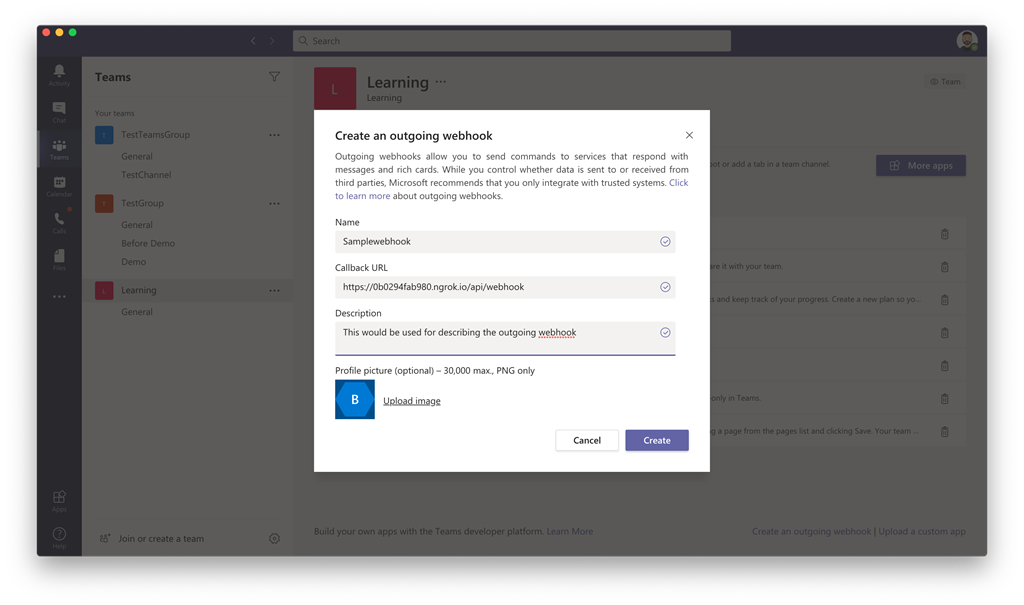Click Create to save the outgoing webhook

tap(656, 439)
